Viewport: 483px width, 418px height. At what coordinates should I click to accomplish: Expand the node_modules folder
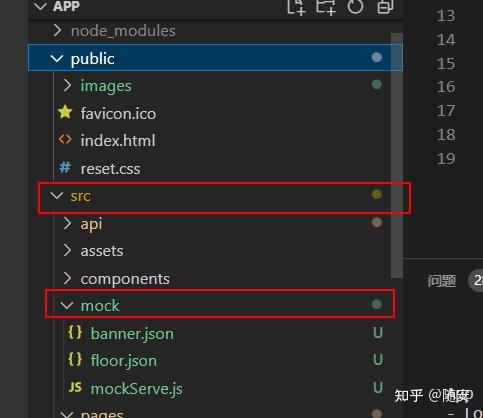coord(57,30)
